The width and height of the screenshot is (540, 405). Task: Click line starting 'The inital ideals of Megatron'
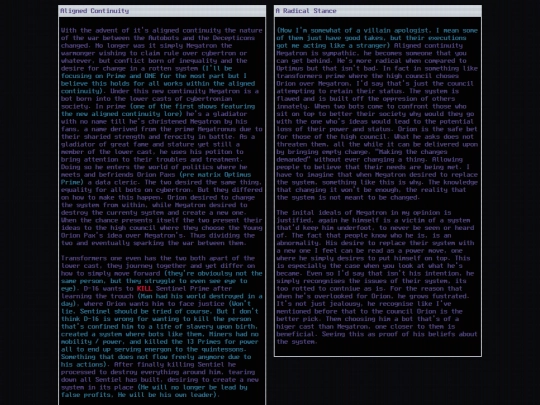364,212
